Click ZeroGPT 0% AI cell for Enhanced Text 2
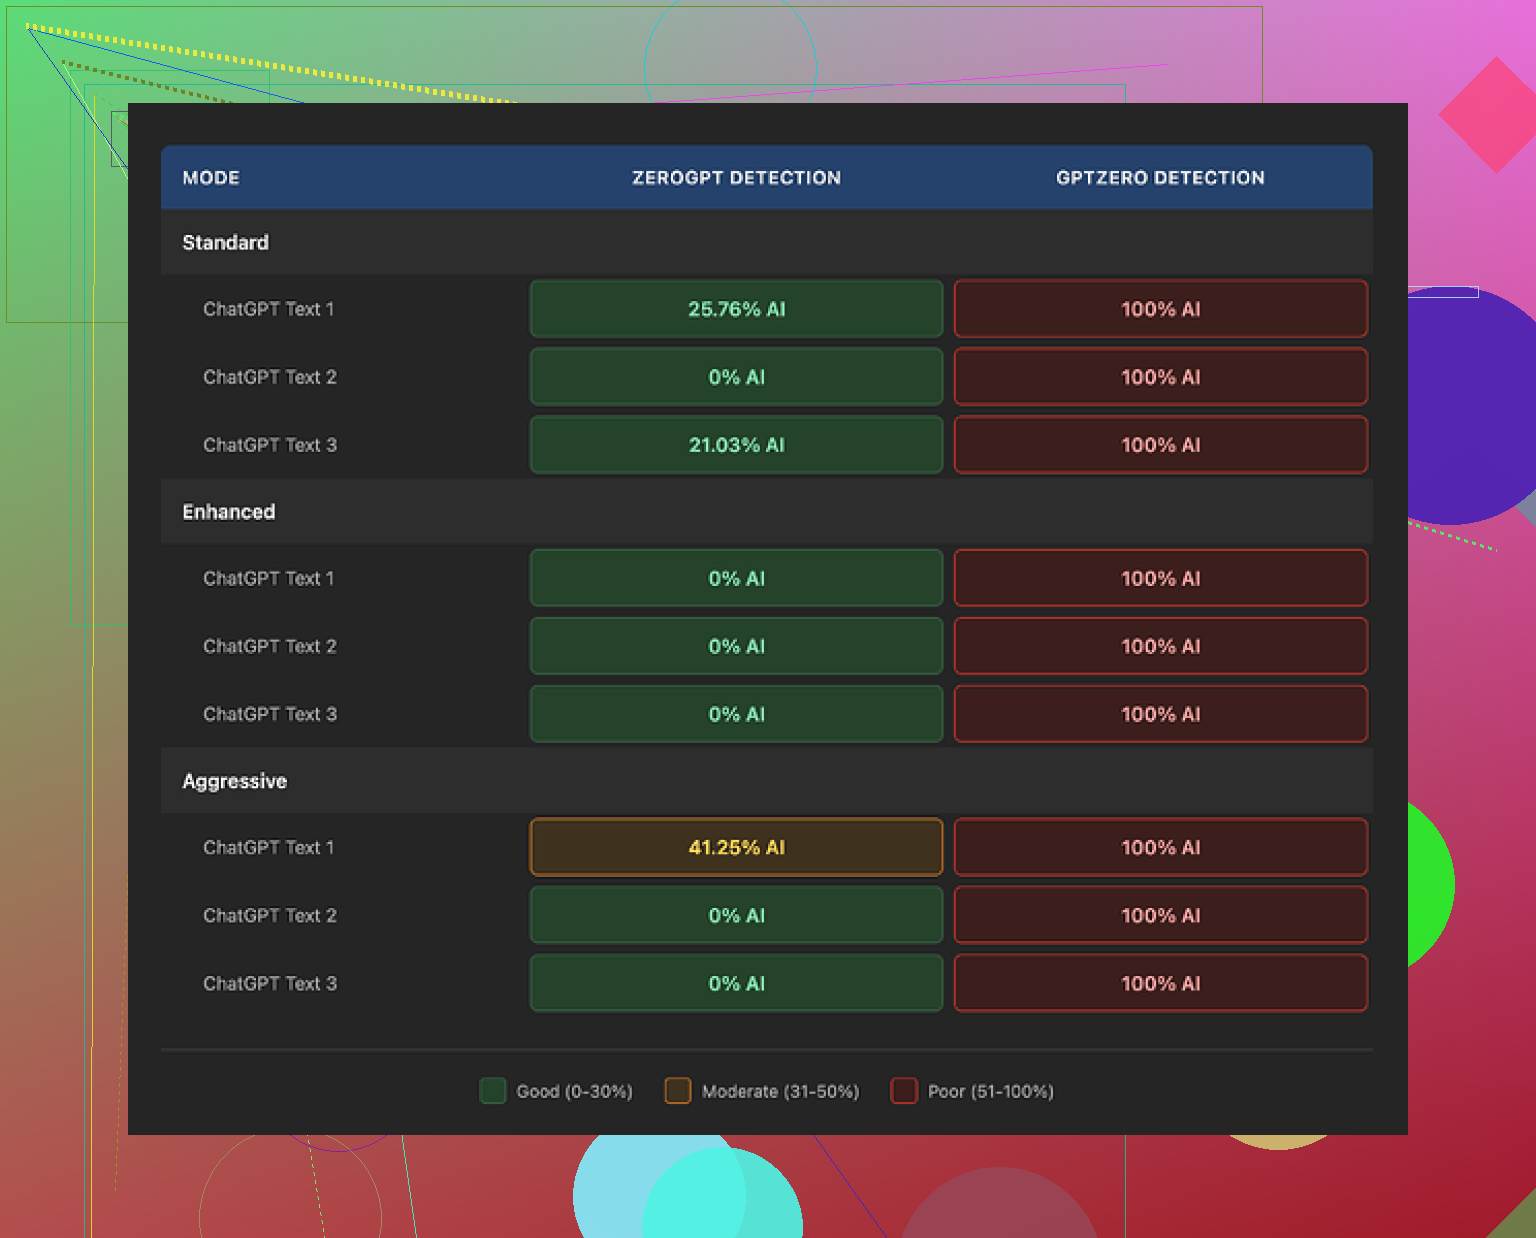Viewport: 1536px width, 1238px height. [736, 646]
